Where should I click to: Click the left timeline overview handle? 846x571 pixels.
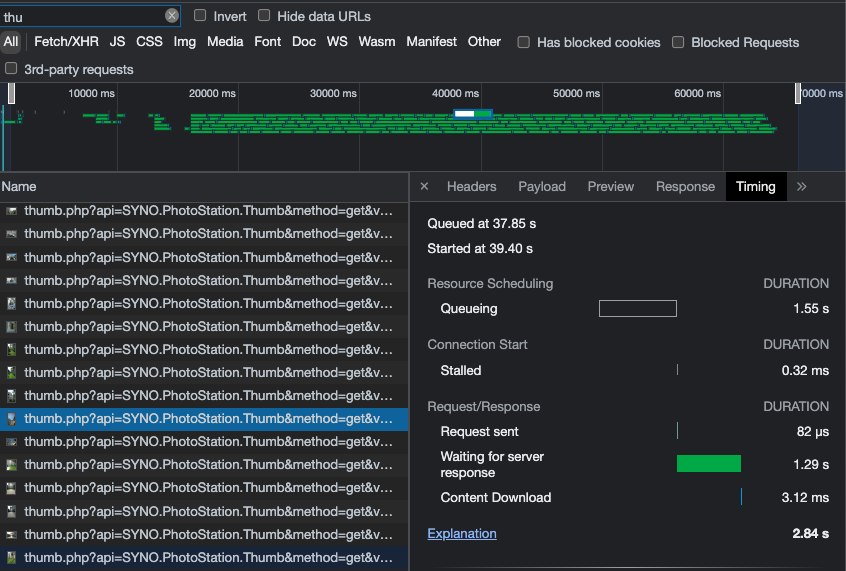(12, 94)
